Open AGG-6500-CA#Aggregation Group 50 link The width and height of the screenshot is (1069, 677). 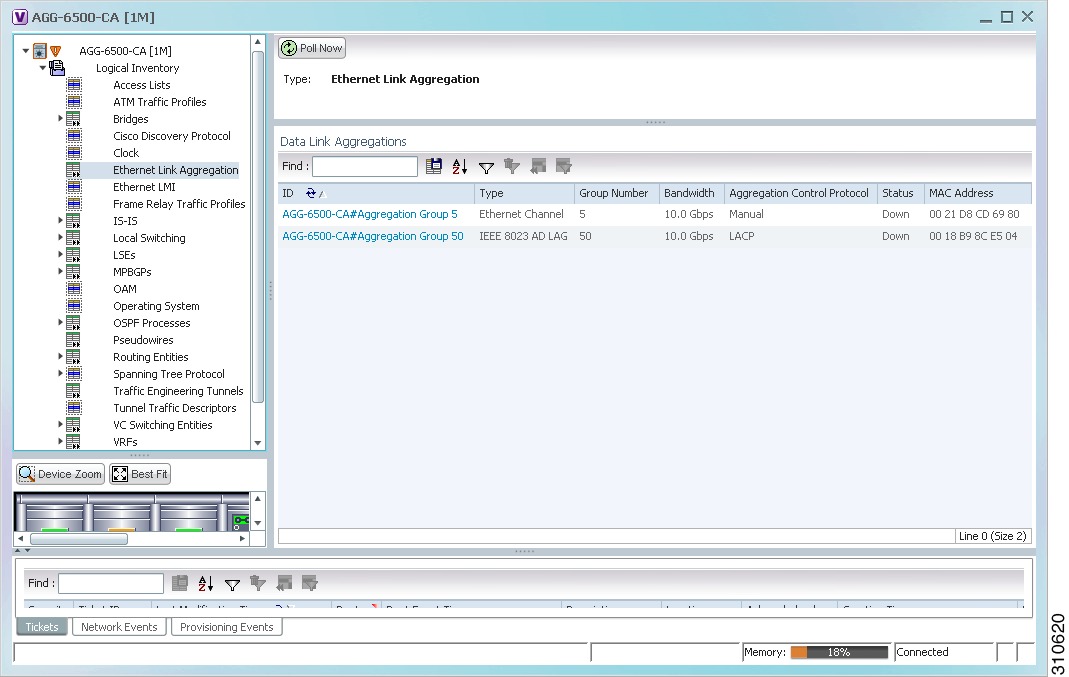point(373,236)
